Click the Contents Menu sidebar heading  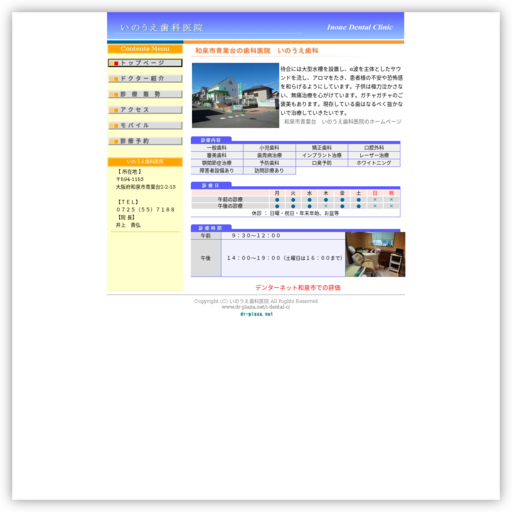tap(145, 49)
